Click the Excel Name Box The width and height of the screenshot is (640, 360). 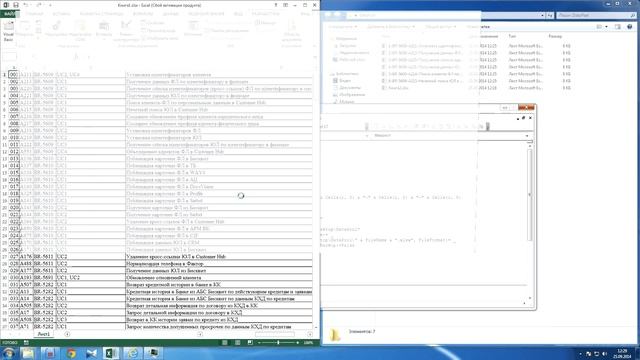click(x=10, y=57)
